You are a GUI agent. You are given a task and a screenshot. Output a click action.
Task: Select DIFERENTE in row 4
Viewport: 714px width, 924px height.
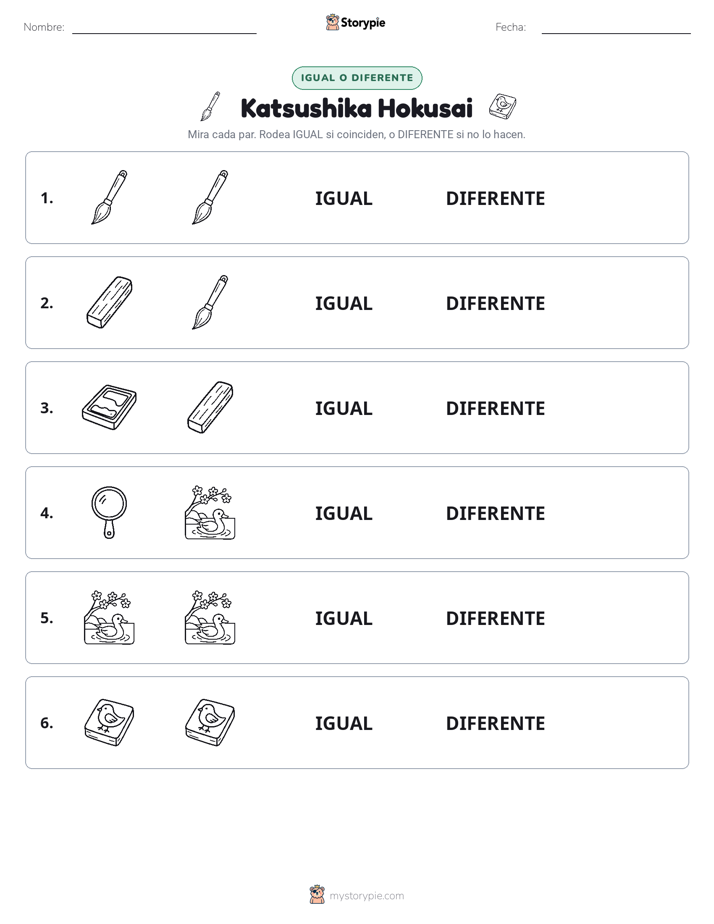[x=495, y=513]
